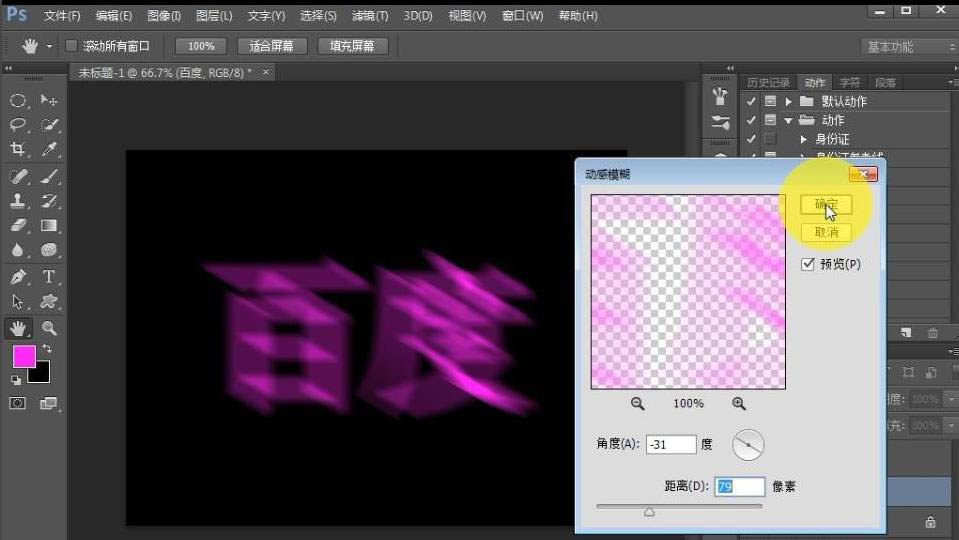Click the magenta foreground color swatch
The height and width of the screenshot is (540, 959).
point(23,356)
